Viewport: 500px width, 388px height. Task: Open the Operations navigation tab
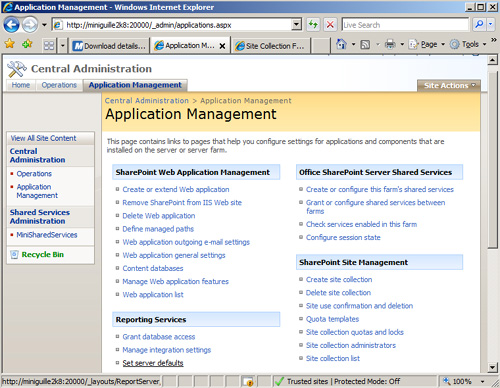pyautogui.click(x=59, y=85)
